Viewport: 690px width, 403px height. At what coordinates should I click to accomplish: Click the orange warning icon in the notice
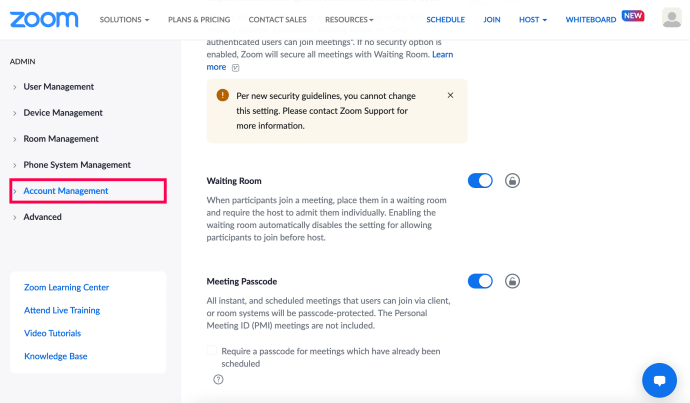point(223,95)
